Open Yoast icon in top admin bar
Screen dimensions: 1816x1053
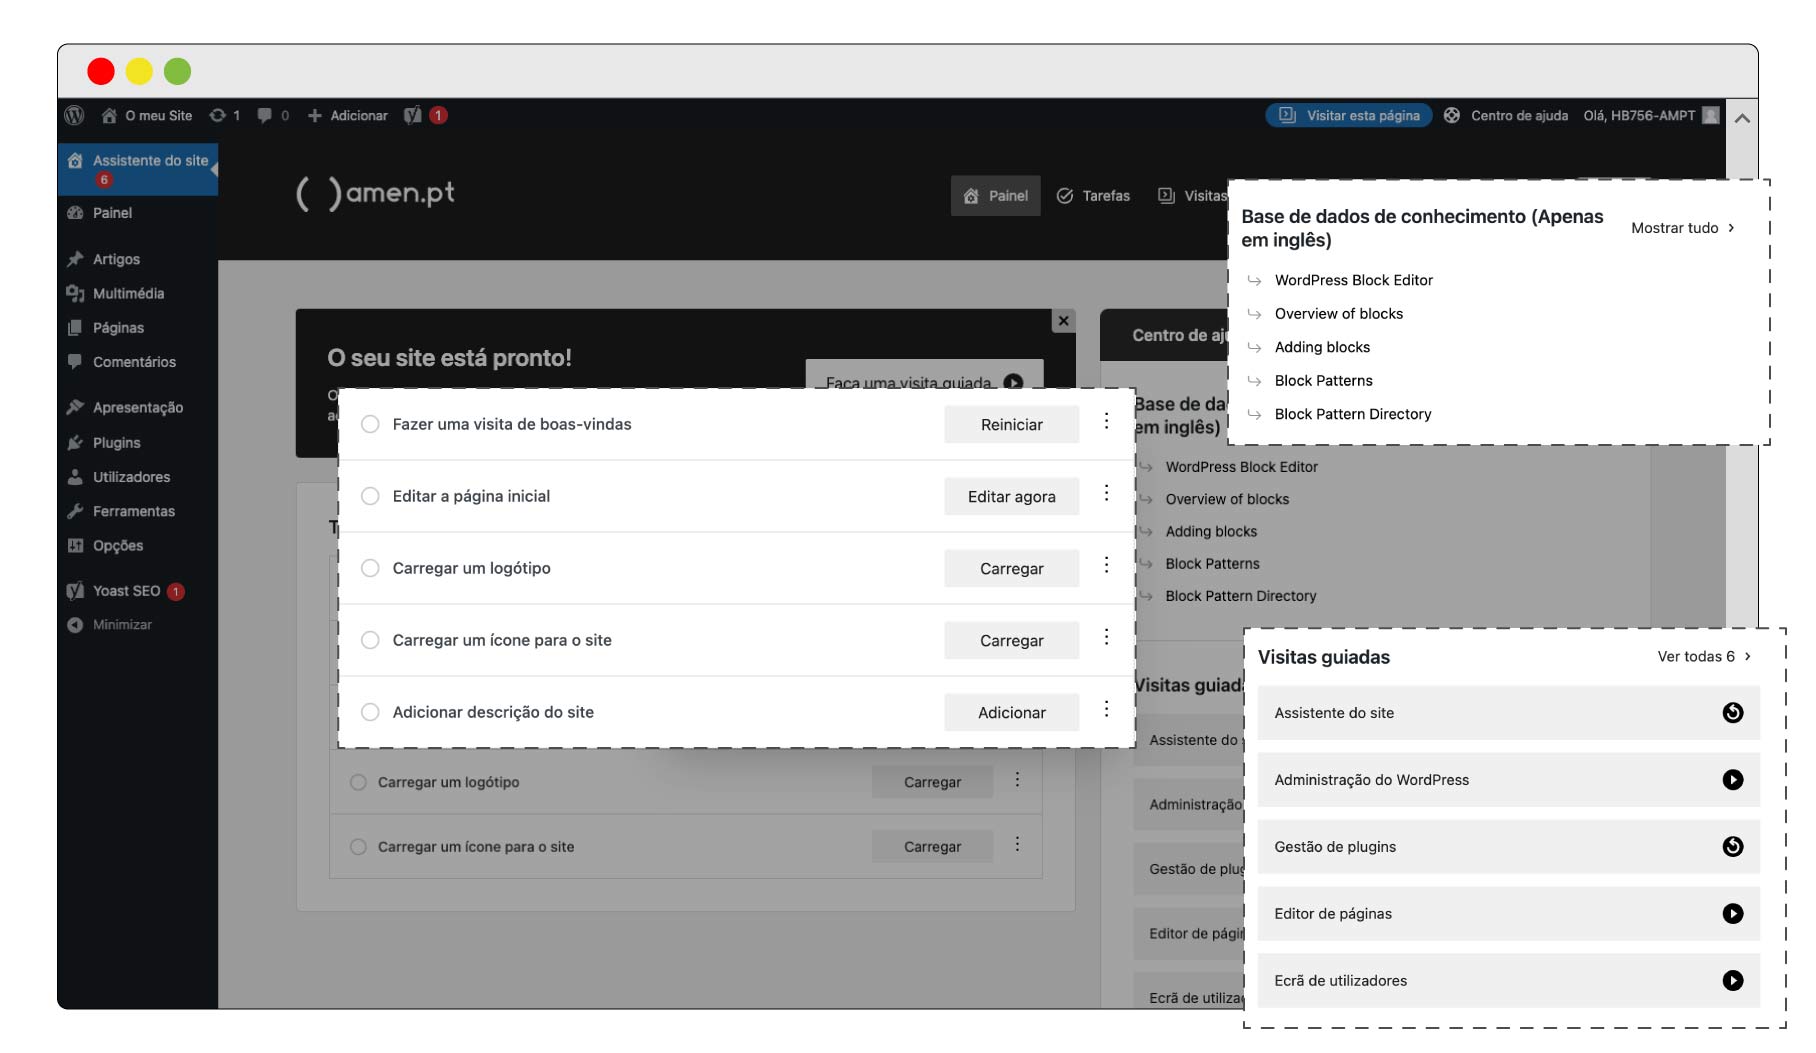click(x=412, y=115)
